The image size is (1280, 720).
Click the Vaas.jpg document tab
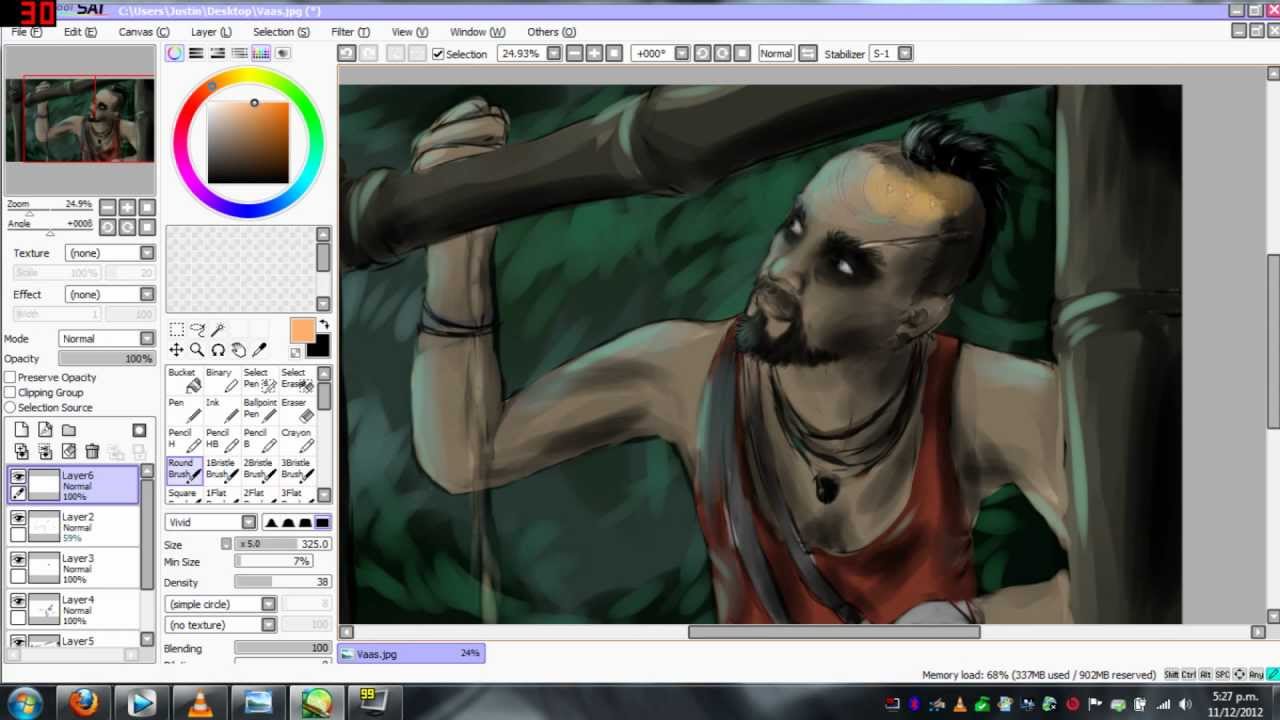click(411, 654)
